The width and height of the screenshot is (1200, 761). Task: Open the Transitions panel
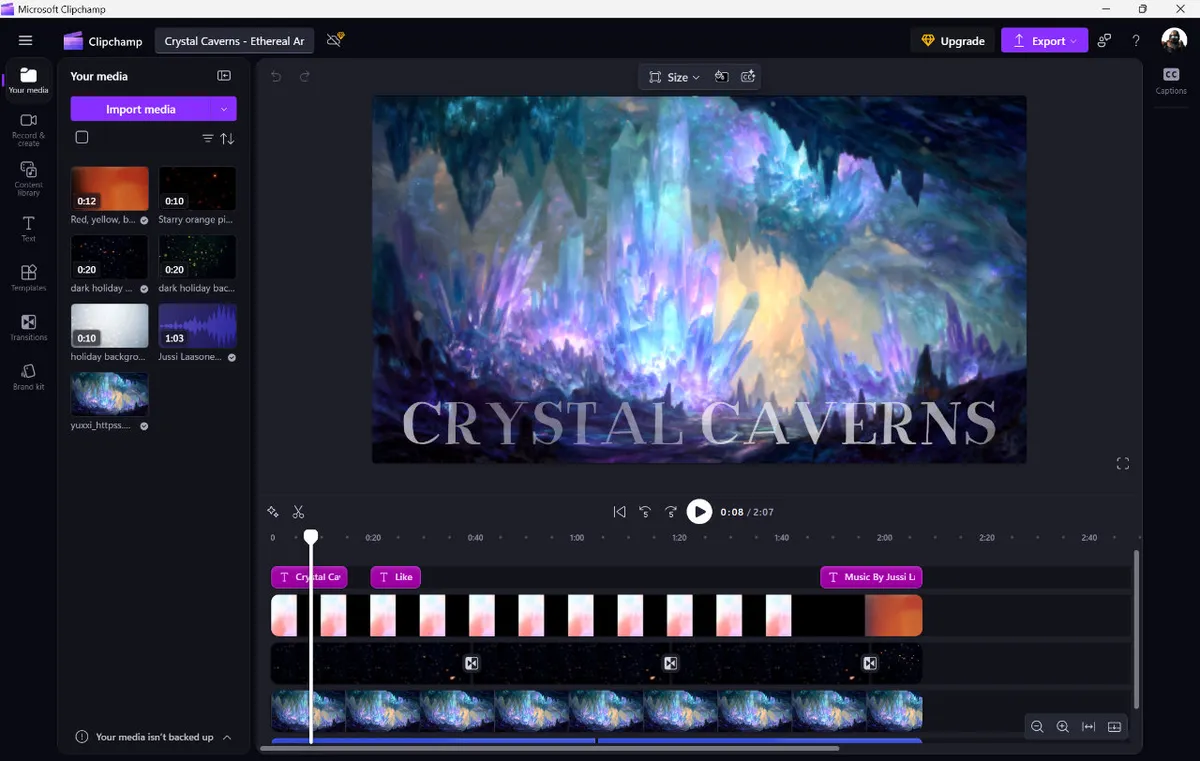[x=28, y=328]
